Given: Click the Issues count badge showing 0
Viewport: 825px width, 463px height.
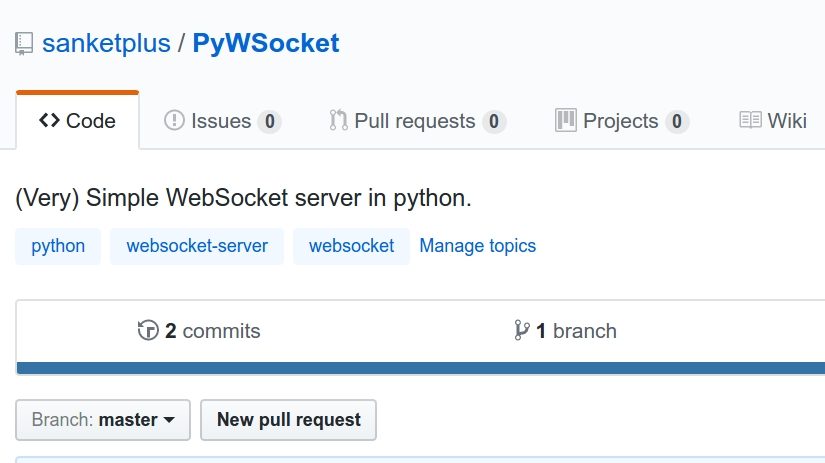Looking at the screenshot, I should [x=269, y=122].
